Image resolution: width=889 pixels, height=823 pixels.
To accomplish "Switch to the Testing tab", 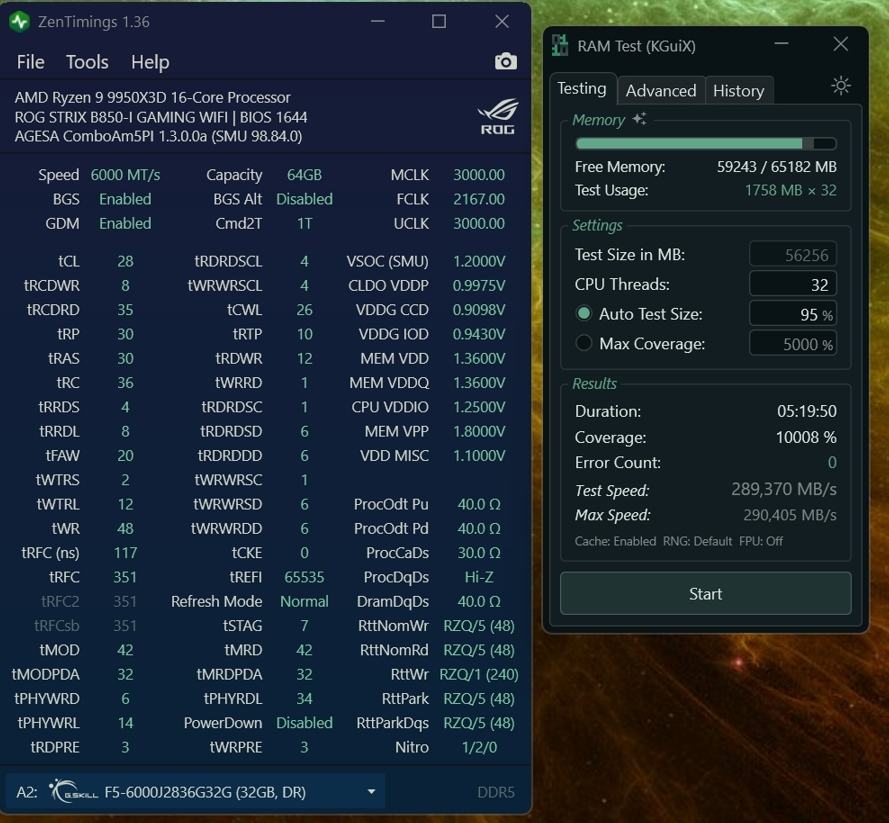I will 582,89.
